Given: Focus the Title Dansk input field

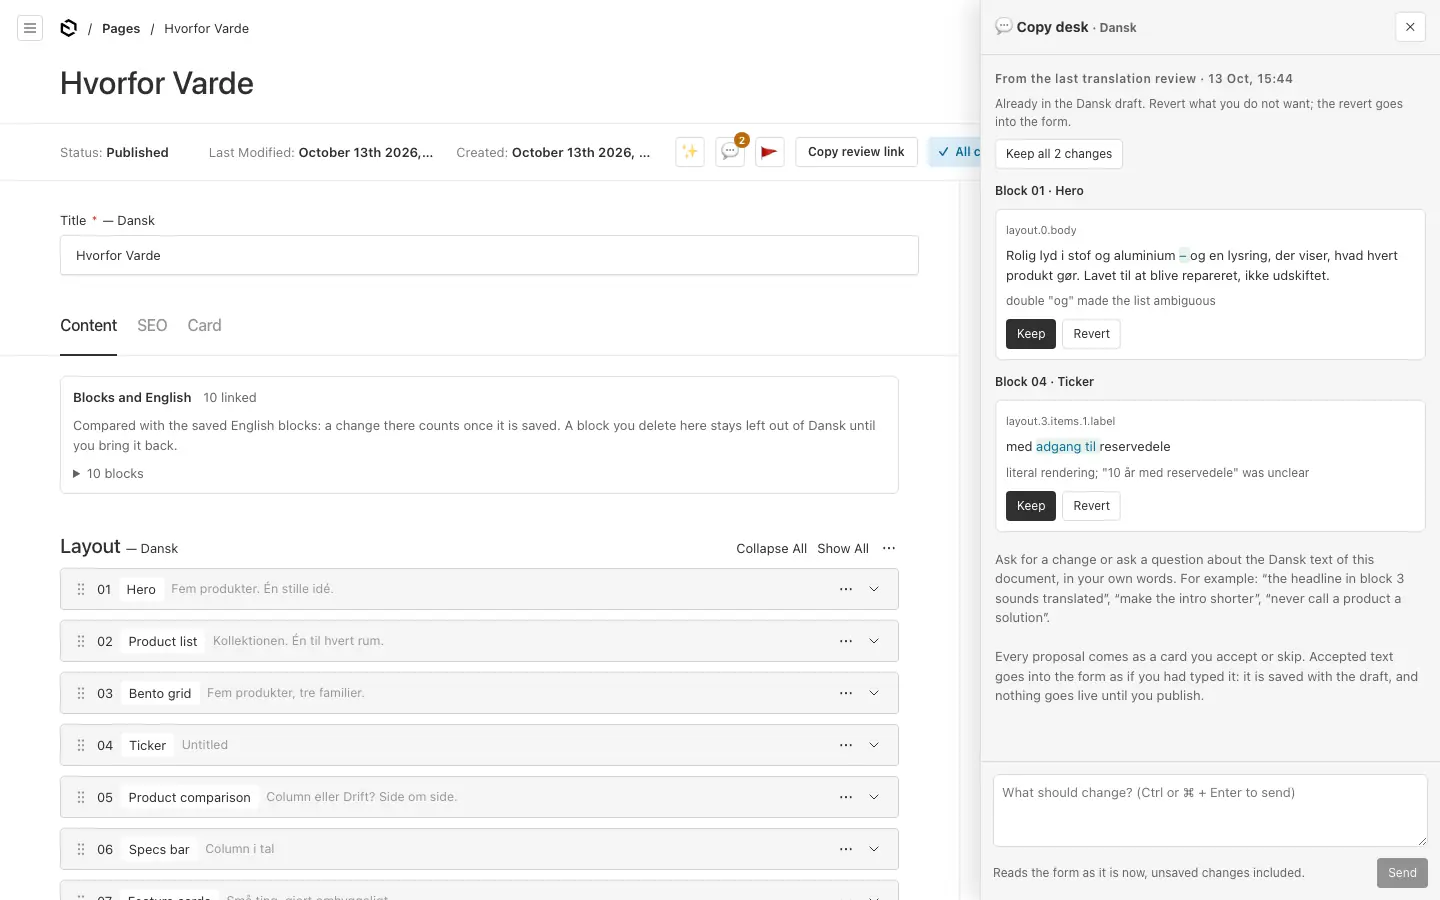Looking at the screenshot, I should pos(489,255).
